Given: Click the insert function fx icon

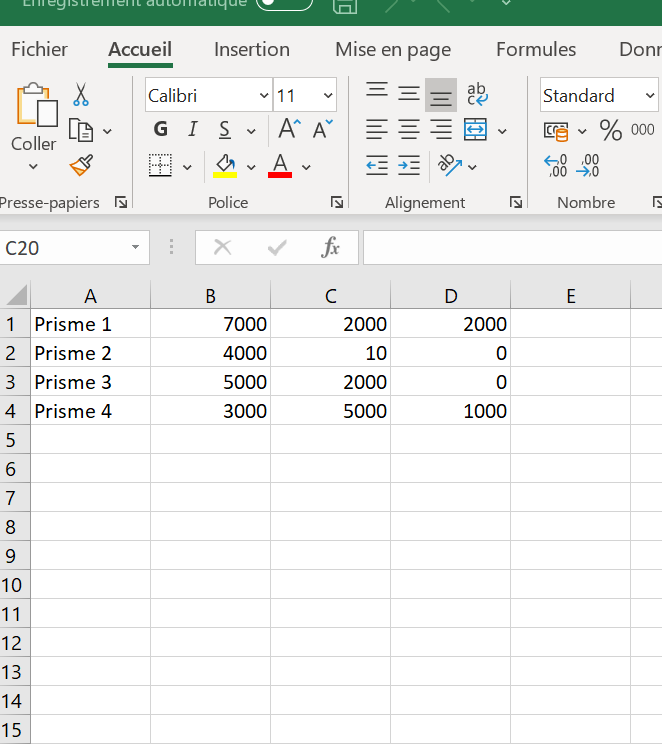Looking at the screenshot, I should point(330,248).
